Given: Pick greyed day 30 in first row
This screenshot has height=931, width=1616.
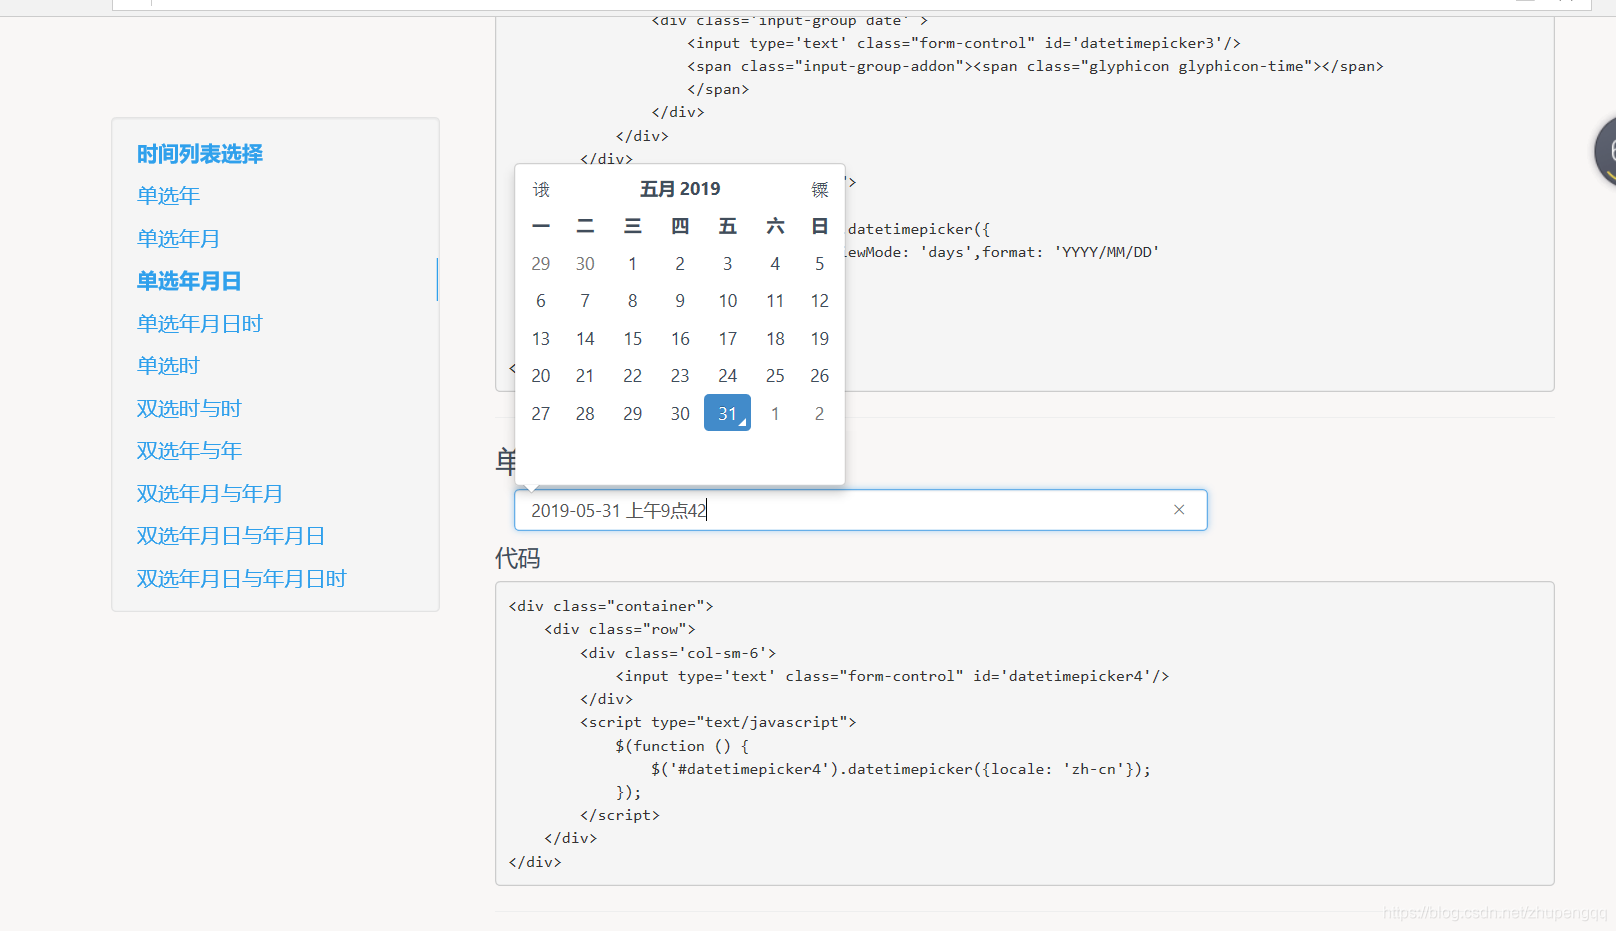Looking at the screenshot, I should point(585,264).
